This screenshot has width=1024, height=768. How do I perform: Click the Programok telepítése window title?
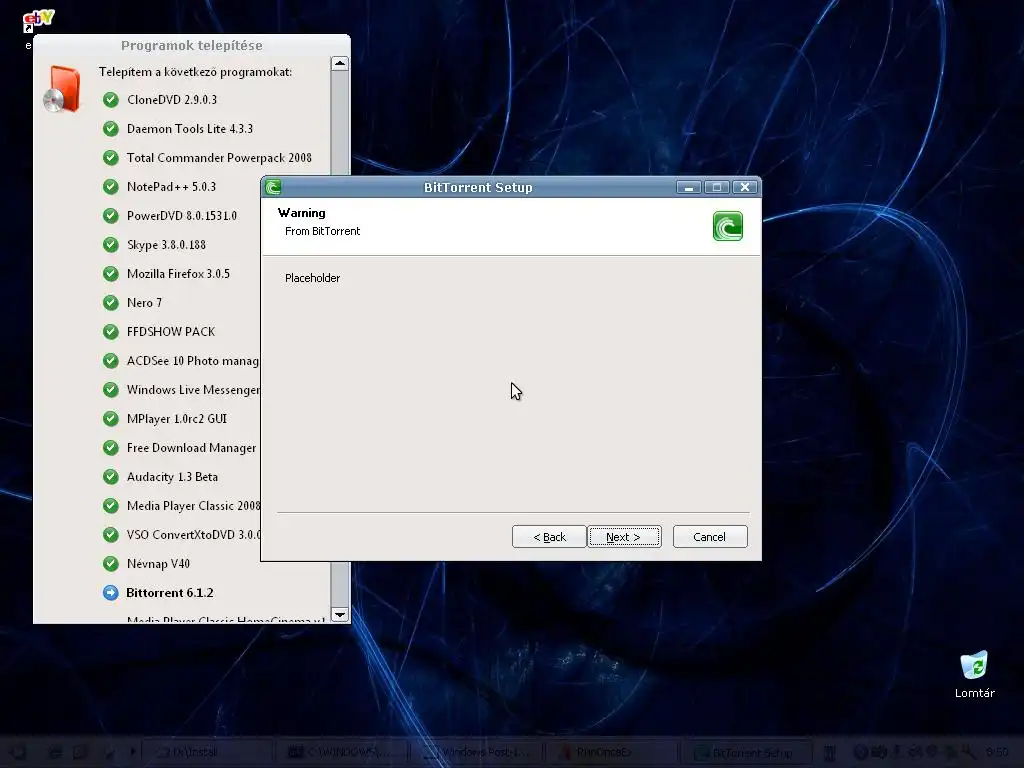[191, 46]
